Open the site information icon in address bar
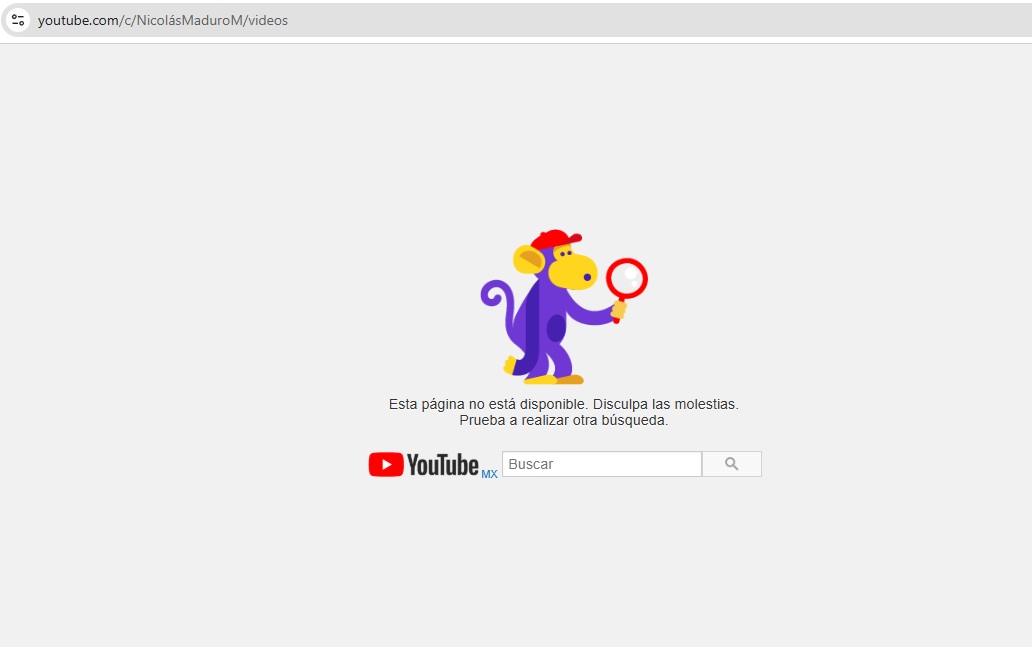 tap(18, 20)
